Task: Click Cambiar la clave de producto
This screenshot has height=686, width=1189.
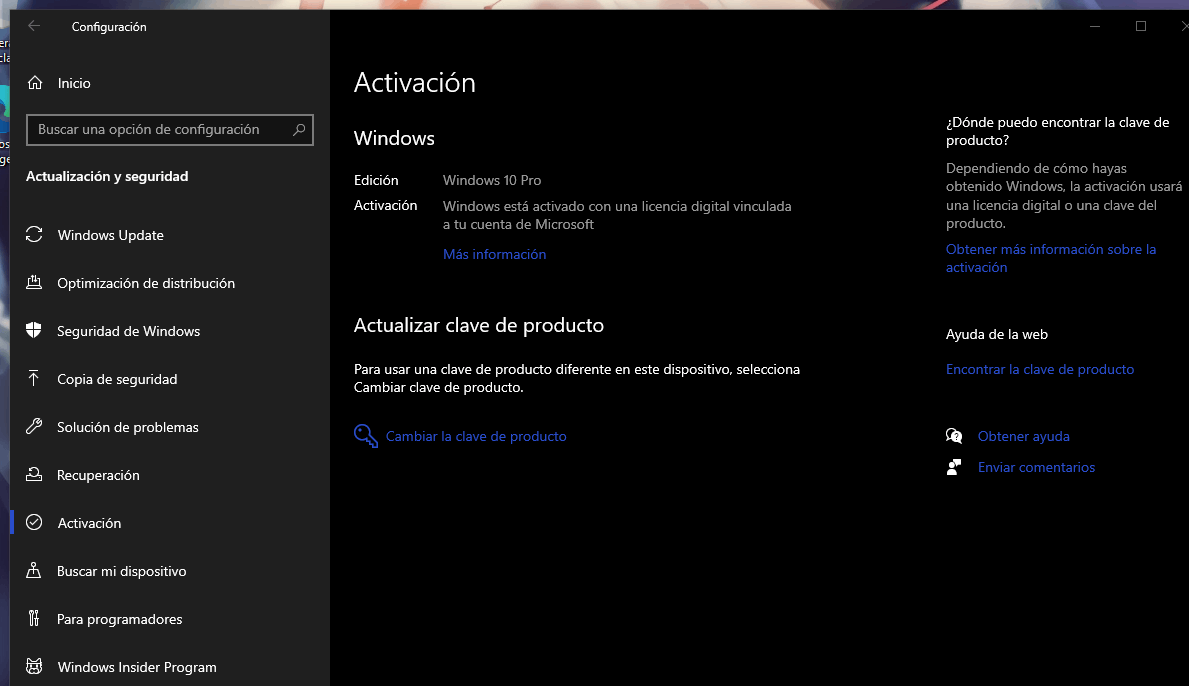Action: (x=476, y=436)
